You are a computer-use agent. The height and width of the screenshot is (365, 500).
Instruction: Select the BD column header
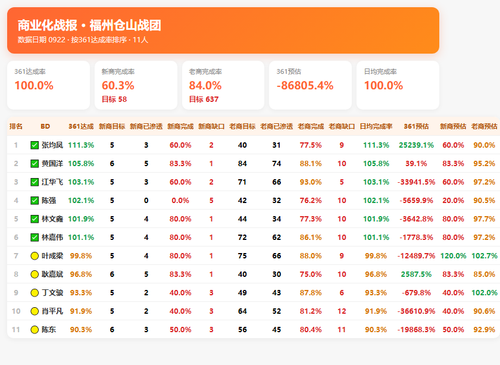45,126
